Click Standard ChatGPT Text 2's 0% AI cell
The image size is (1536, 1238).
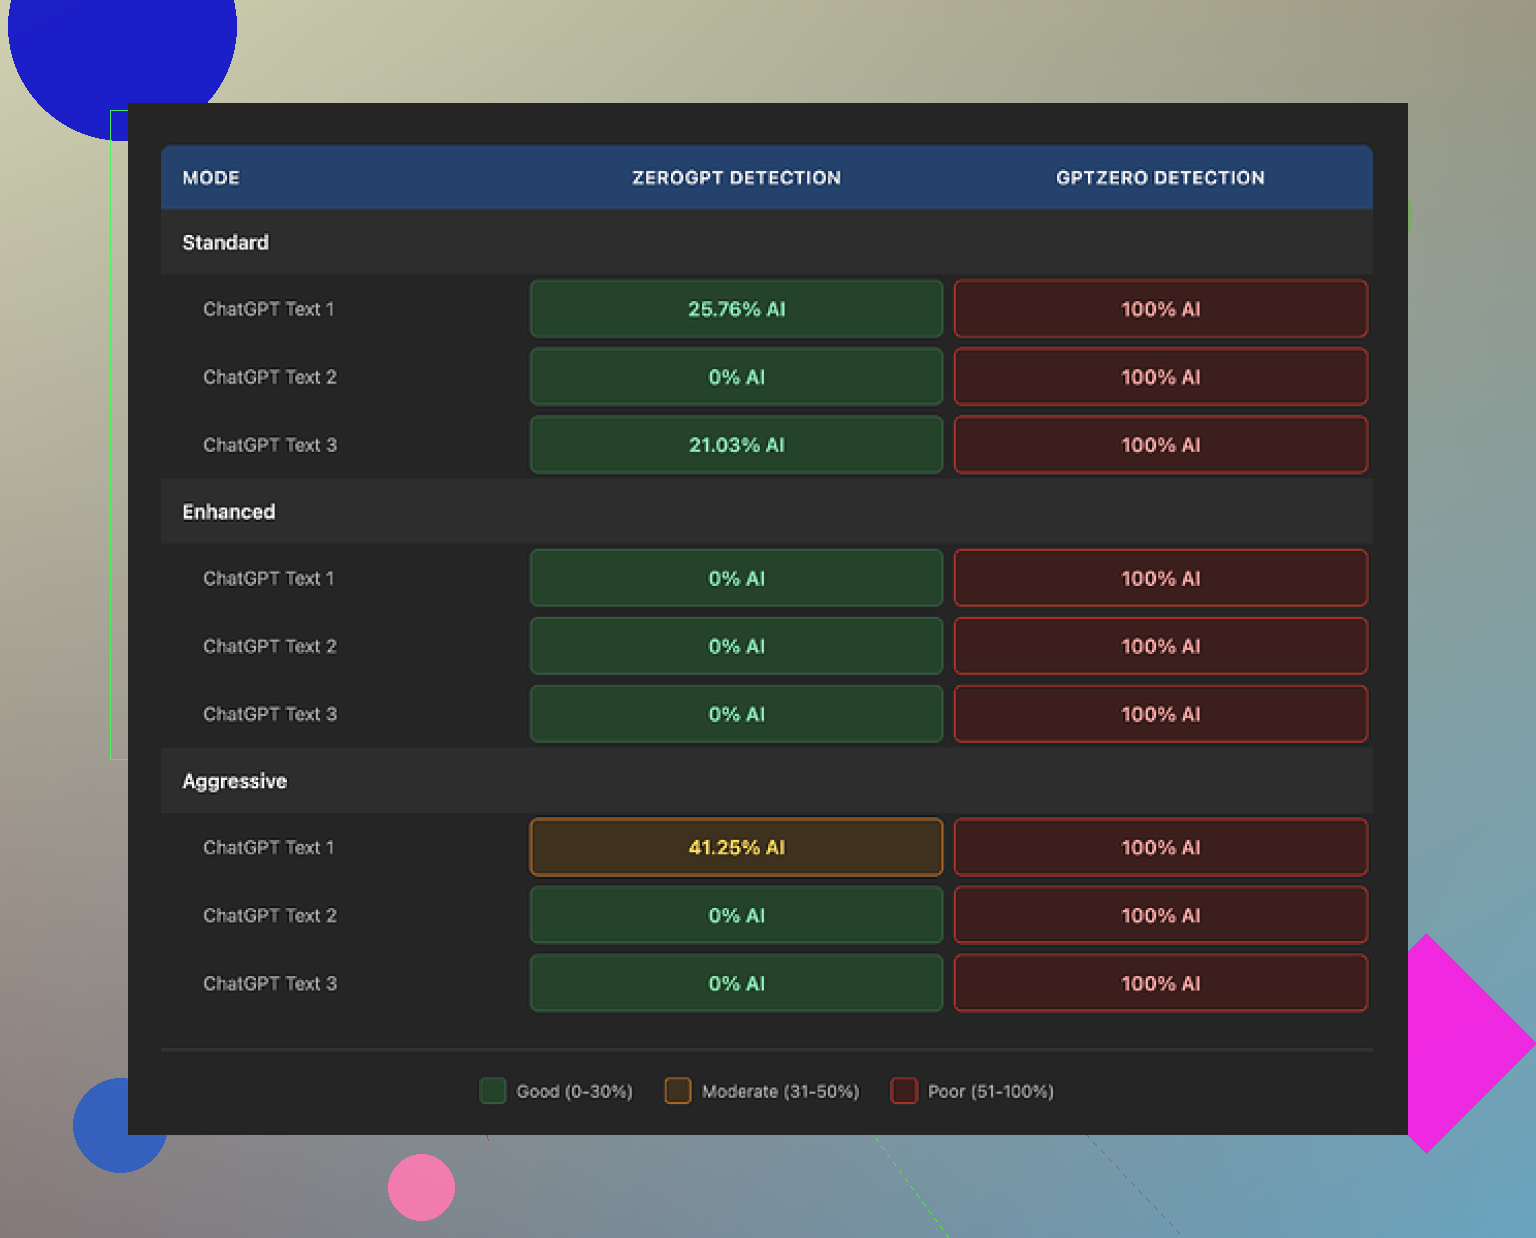click(x=736, y=377)
